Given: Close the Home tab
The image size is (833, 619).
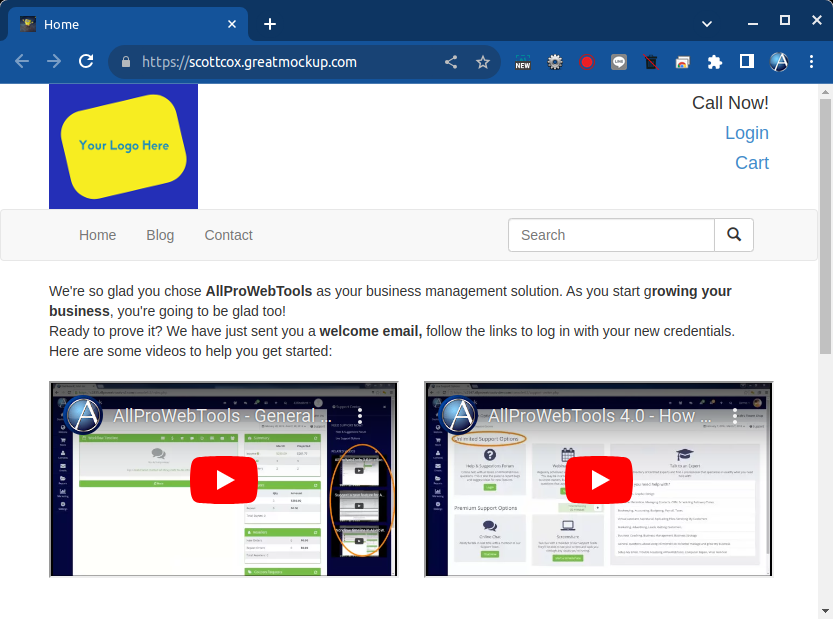Looking at the screenshot, I should (x=232, y=24).
